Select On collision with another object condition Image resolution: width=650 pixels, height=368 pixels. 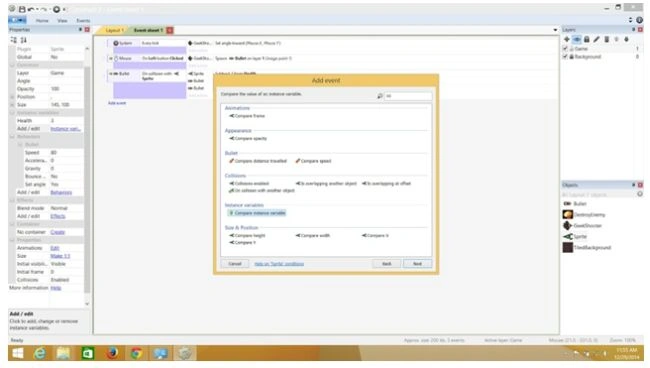coord(262,191)
